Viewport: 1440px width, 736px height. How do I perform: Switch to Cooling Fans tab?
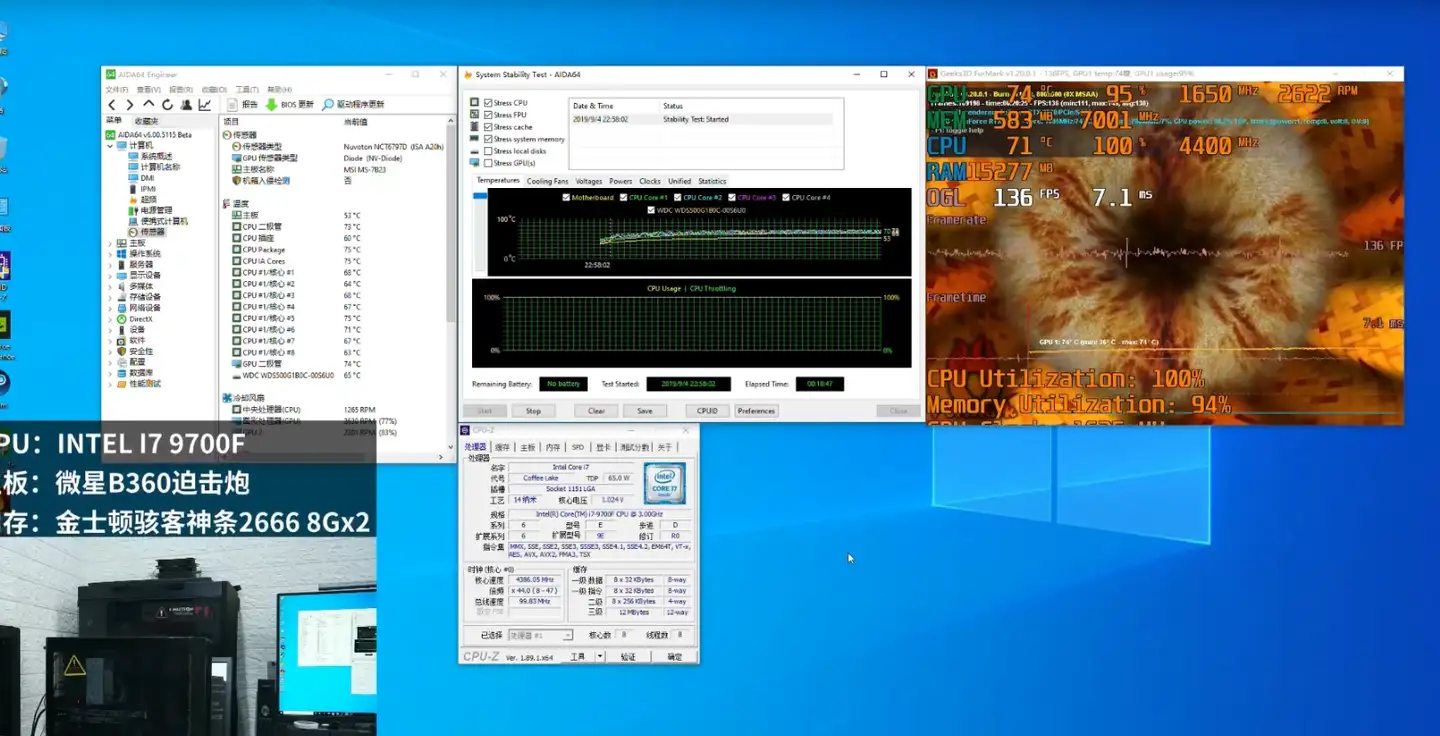(x=547, y=181)
